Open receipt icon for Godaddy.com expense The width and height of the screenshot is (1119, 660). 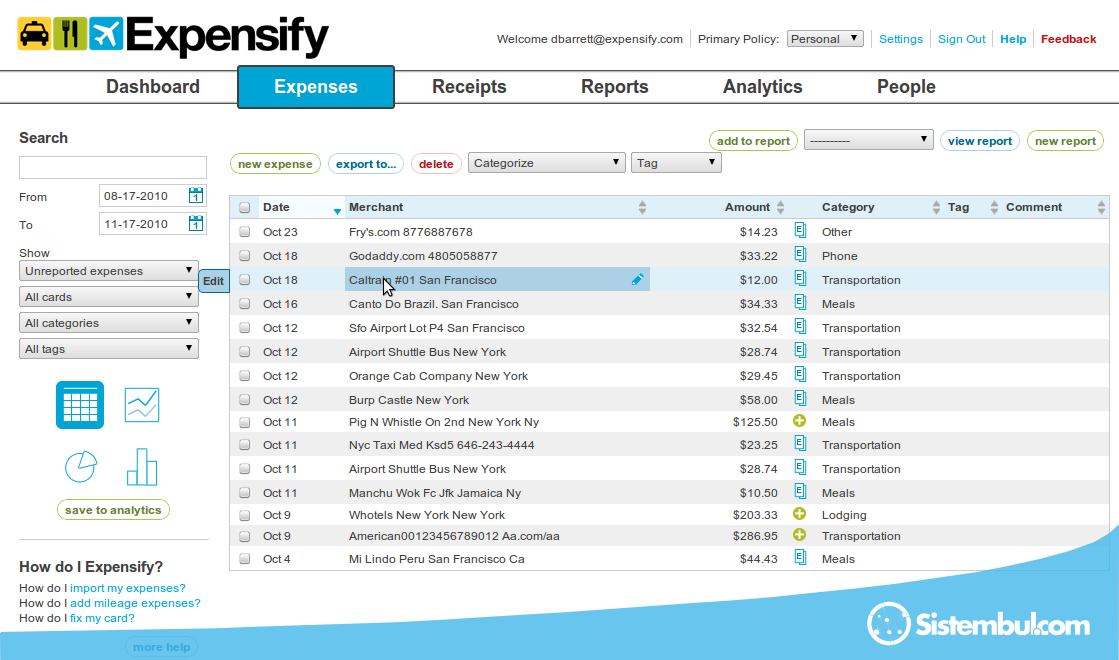(800, 254)
